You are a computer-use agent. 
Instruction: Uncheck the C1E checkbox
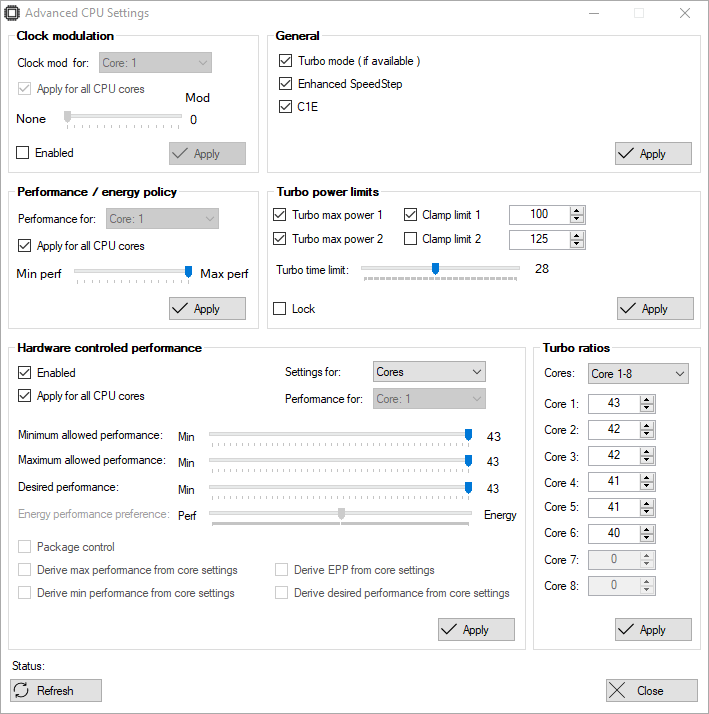[x=286, y=107]
